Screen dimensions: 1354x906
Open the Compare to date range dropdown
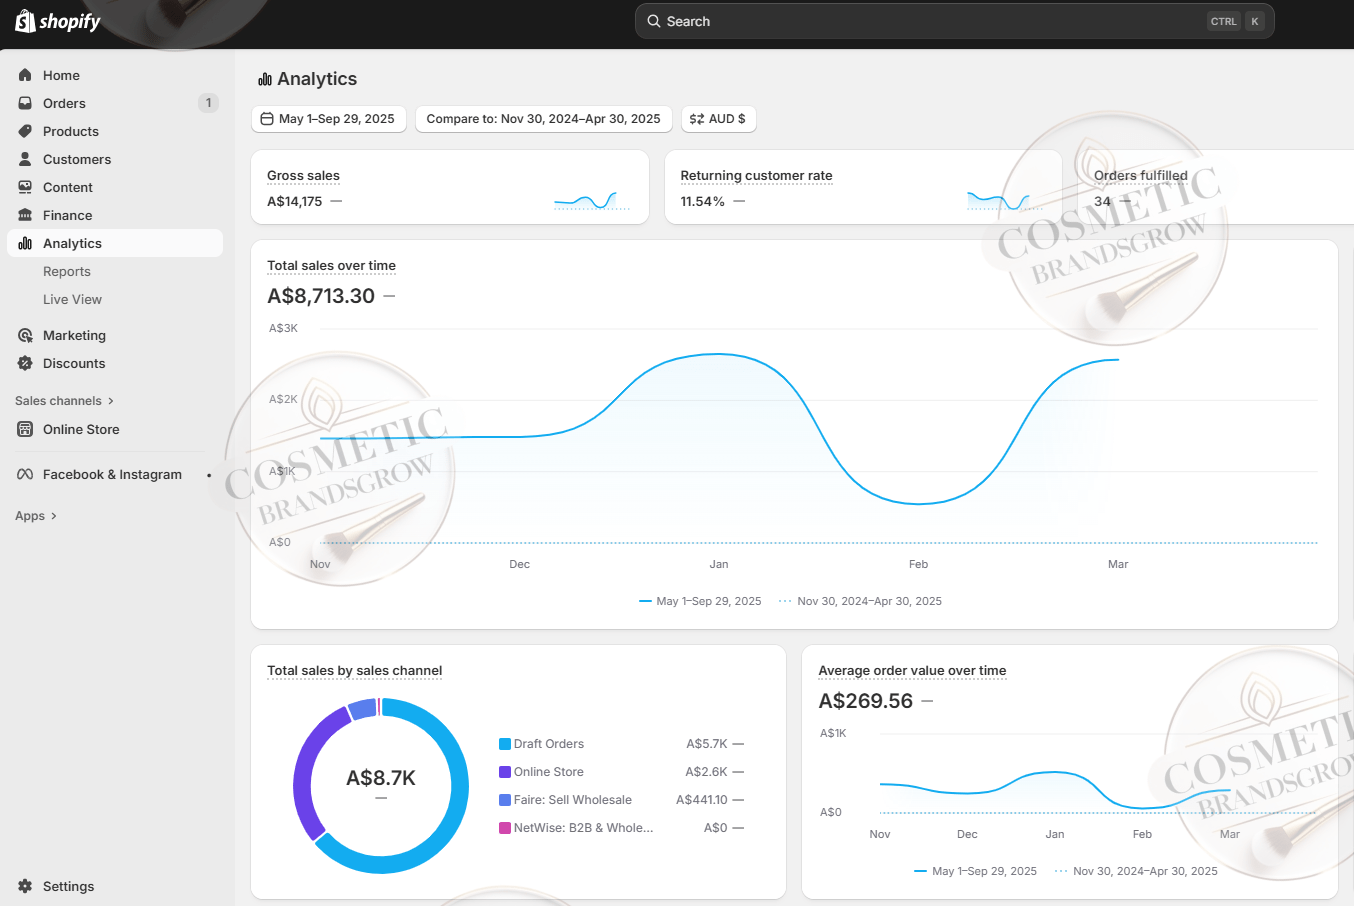pos(543,119)
